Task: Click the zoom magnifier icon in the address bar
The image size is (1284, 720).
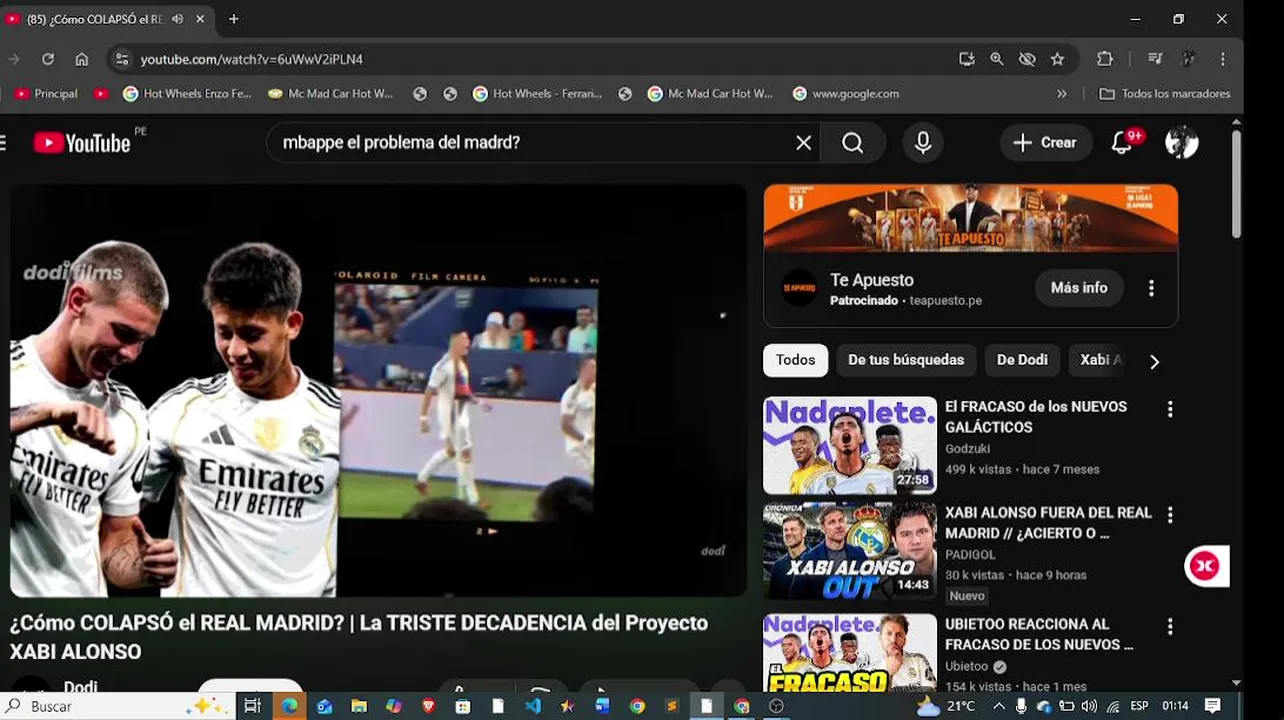Action: pyautogui.click(x=996, y=59)
